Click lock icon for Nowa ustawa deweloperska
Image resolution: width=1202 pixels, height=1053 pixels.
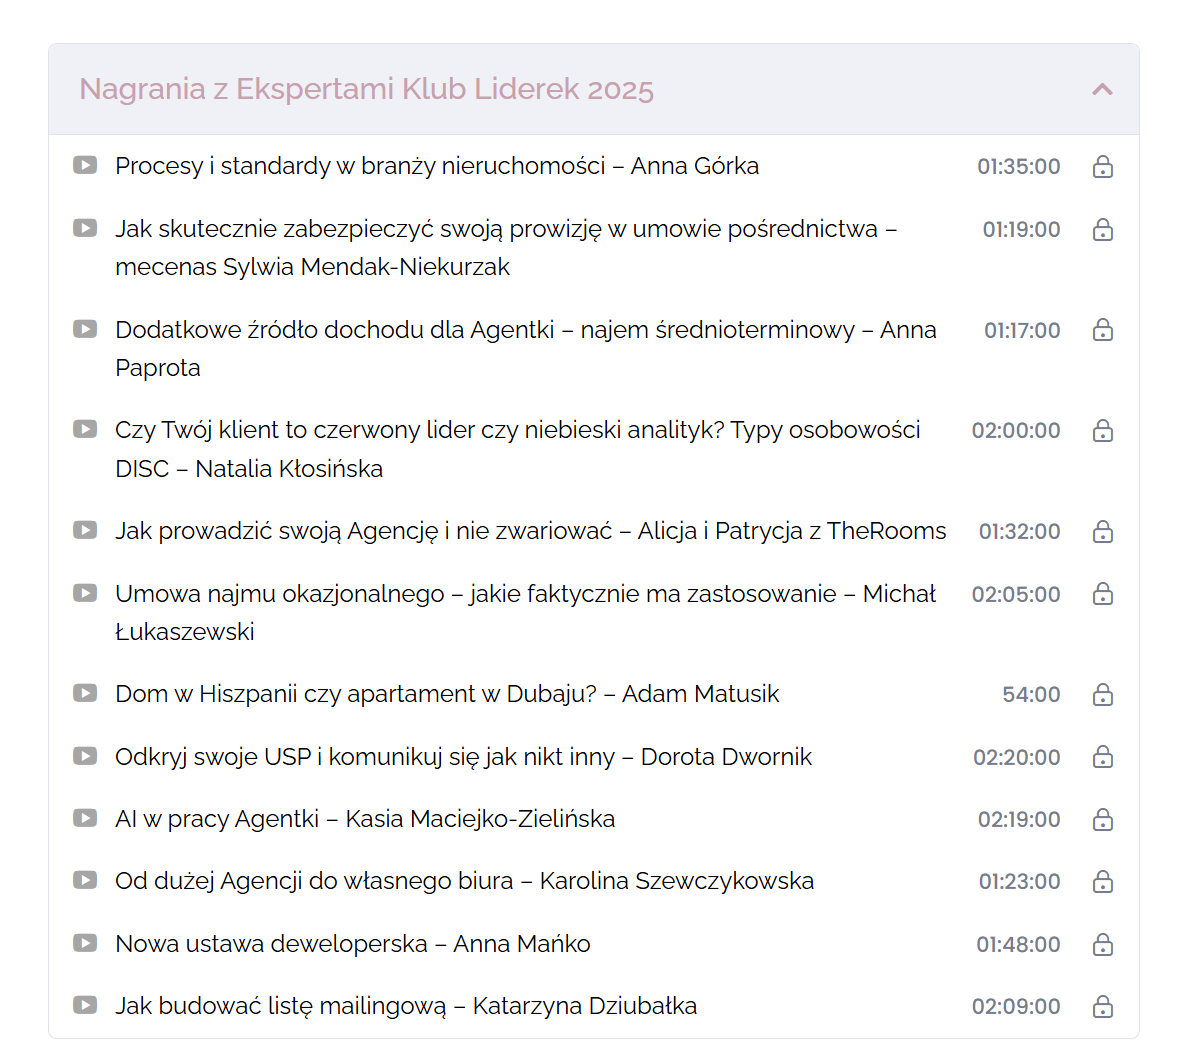coord(1102,945)
